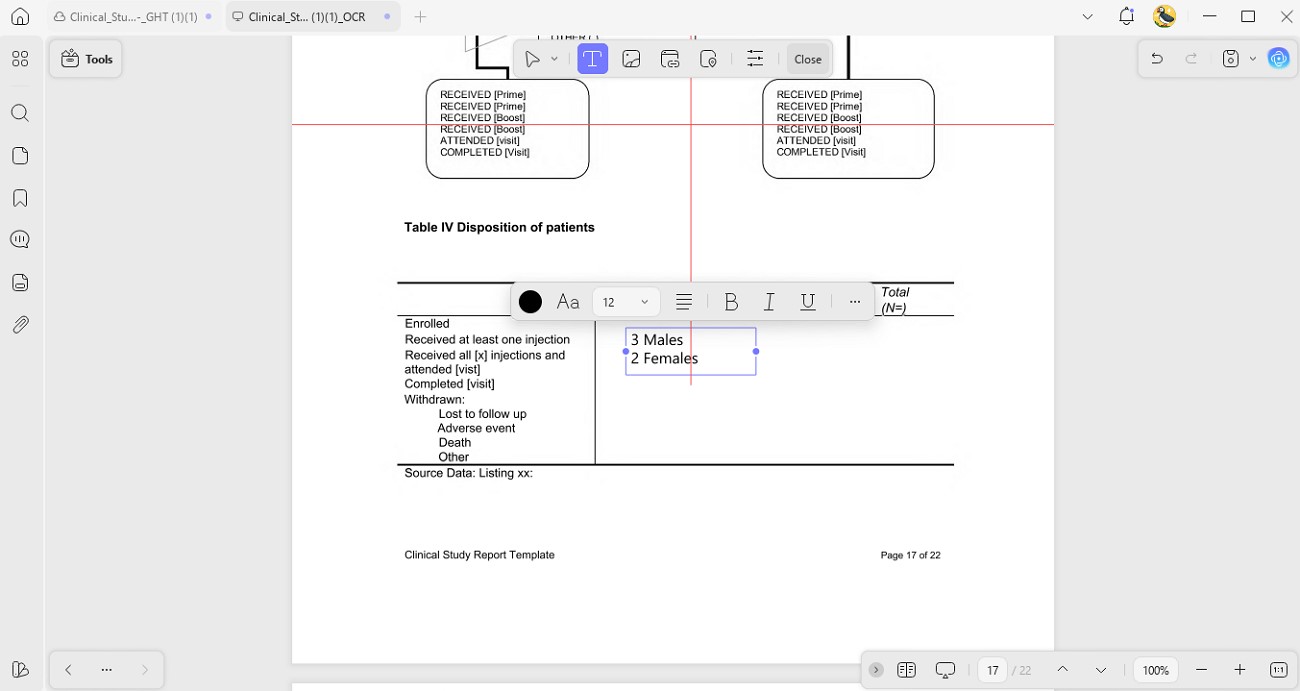Redo the last action
The height and width of the screenshot is (691, 1300).
coord(1191,59)
